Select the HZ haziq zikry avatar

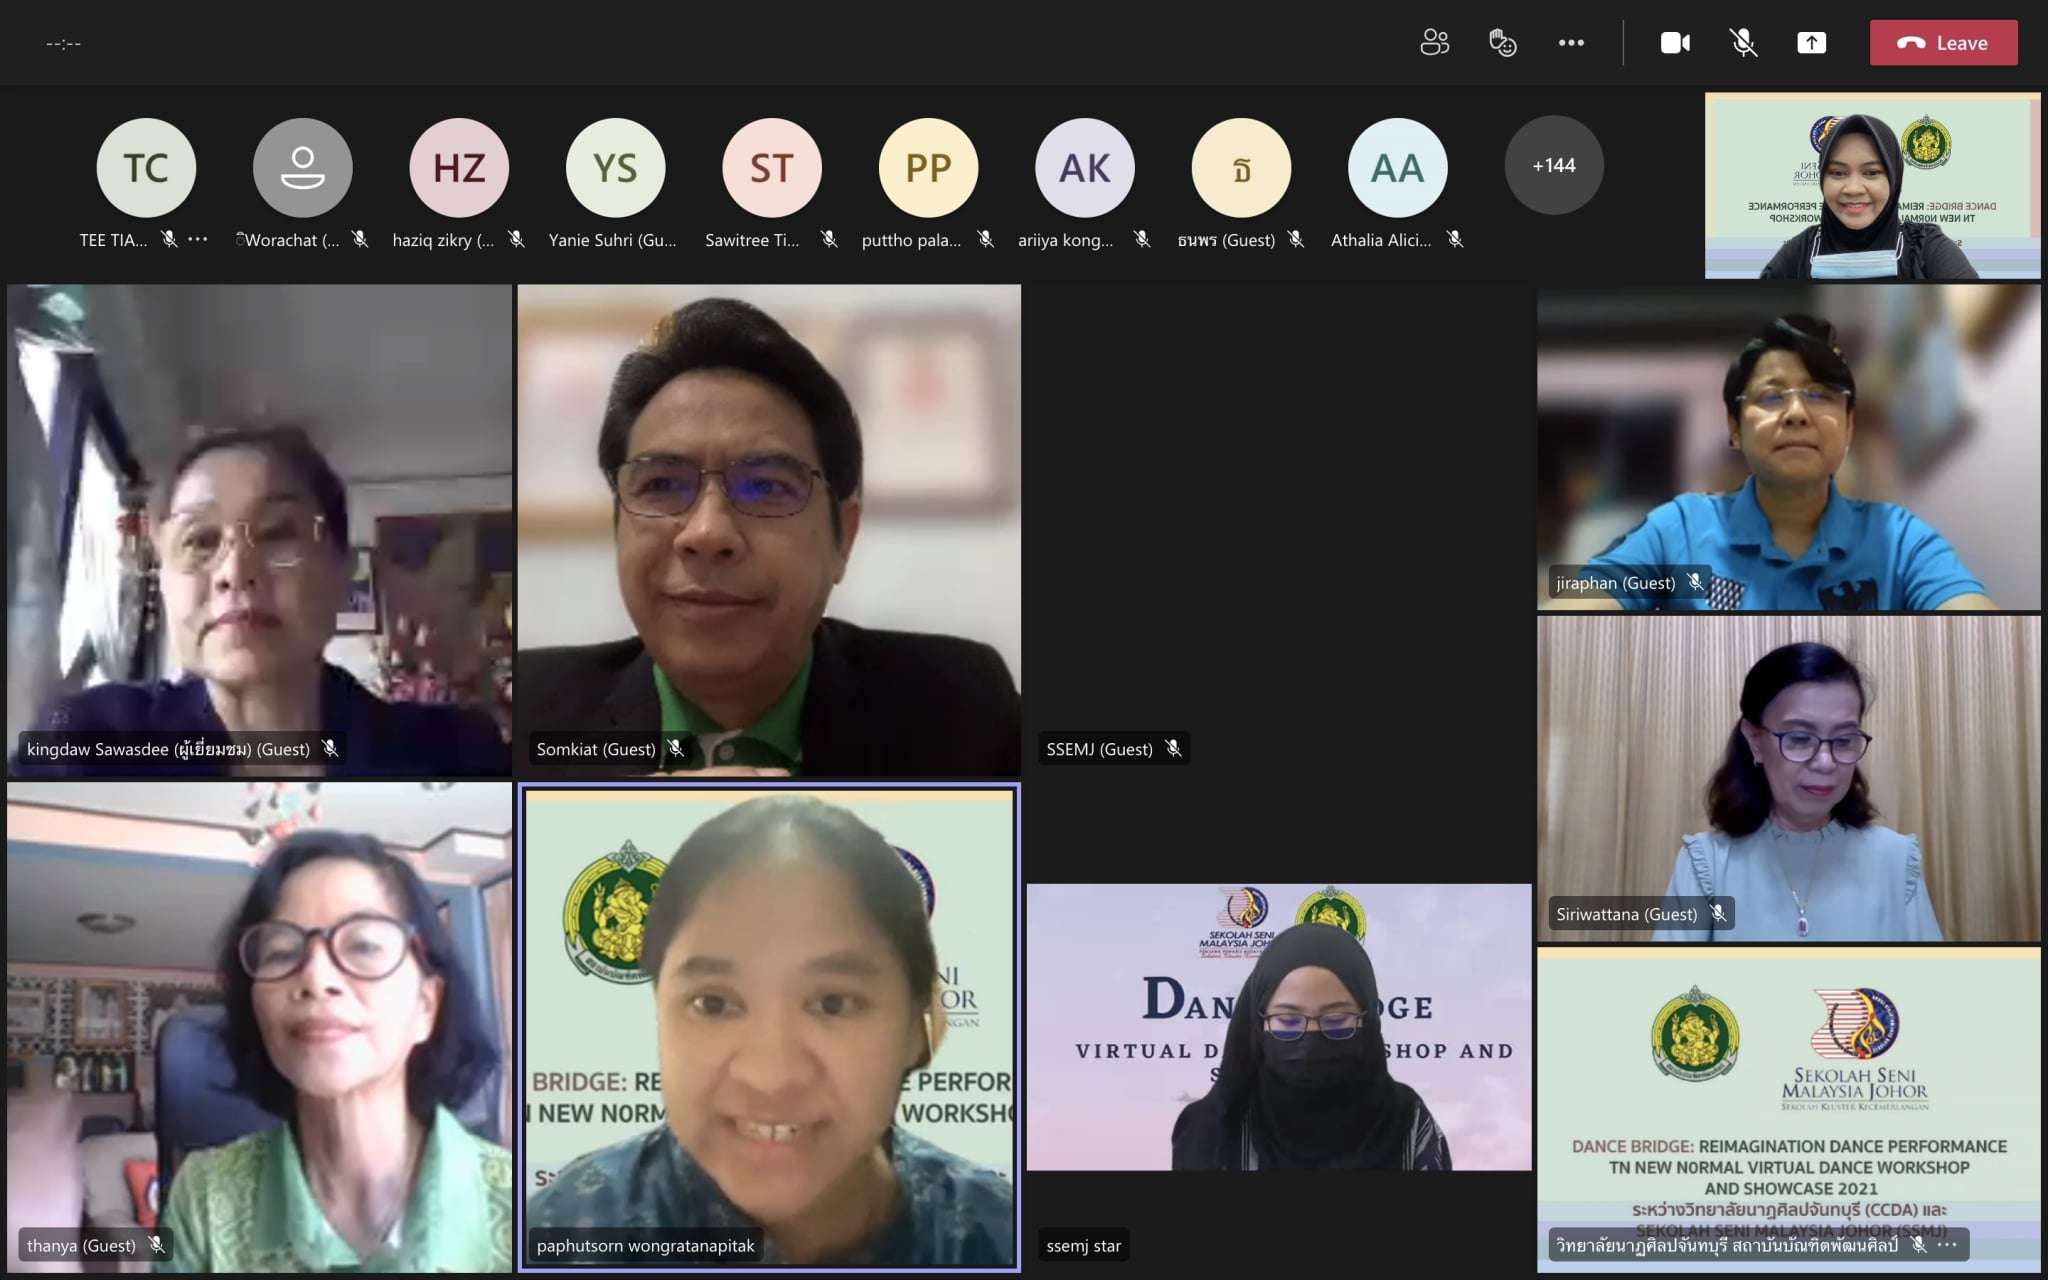(459, 168)
